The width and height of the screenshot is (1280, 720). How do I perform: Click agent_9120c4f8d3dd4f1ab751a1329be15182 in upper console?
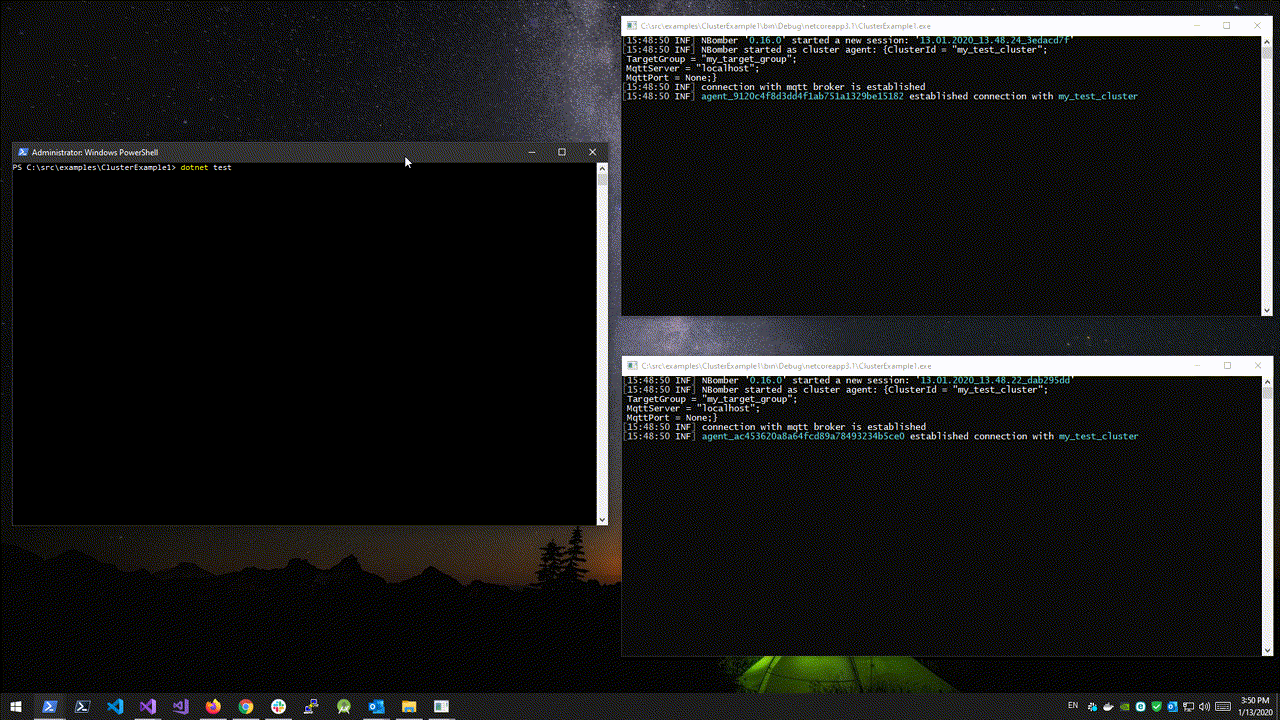802,97
